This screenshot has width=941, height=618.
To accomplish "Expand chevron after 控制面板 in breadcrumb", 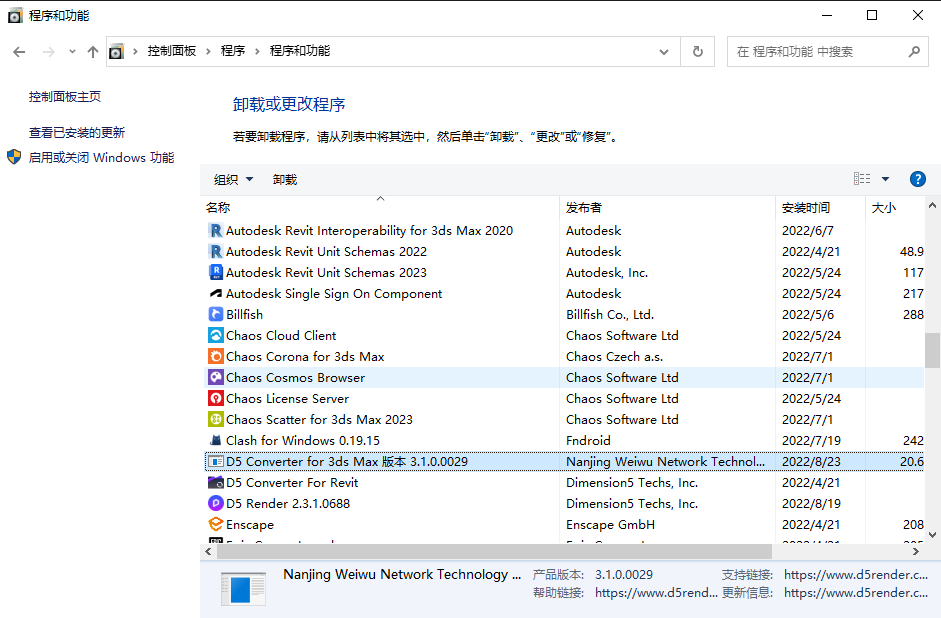I will point(208,52).
